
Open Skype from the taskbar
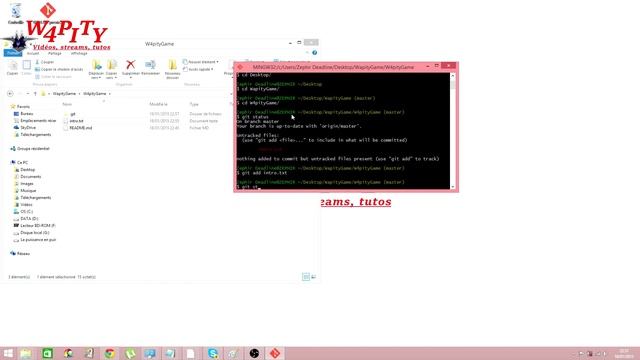tap(213, 353)
